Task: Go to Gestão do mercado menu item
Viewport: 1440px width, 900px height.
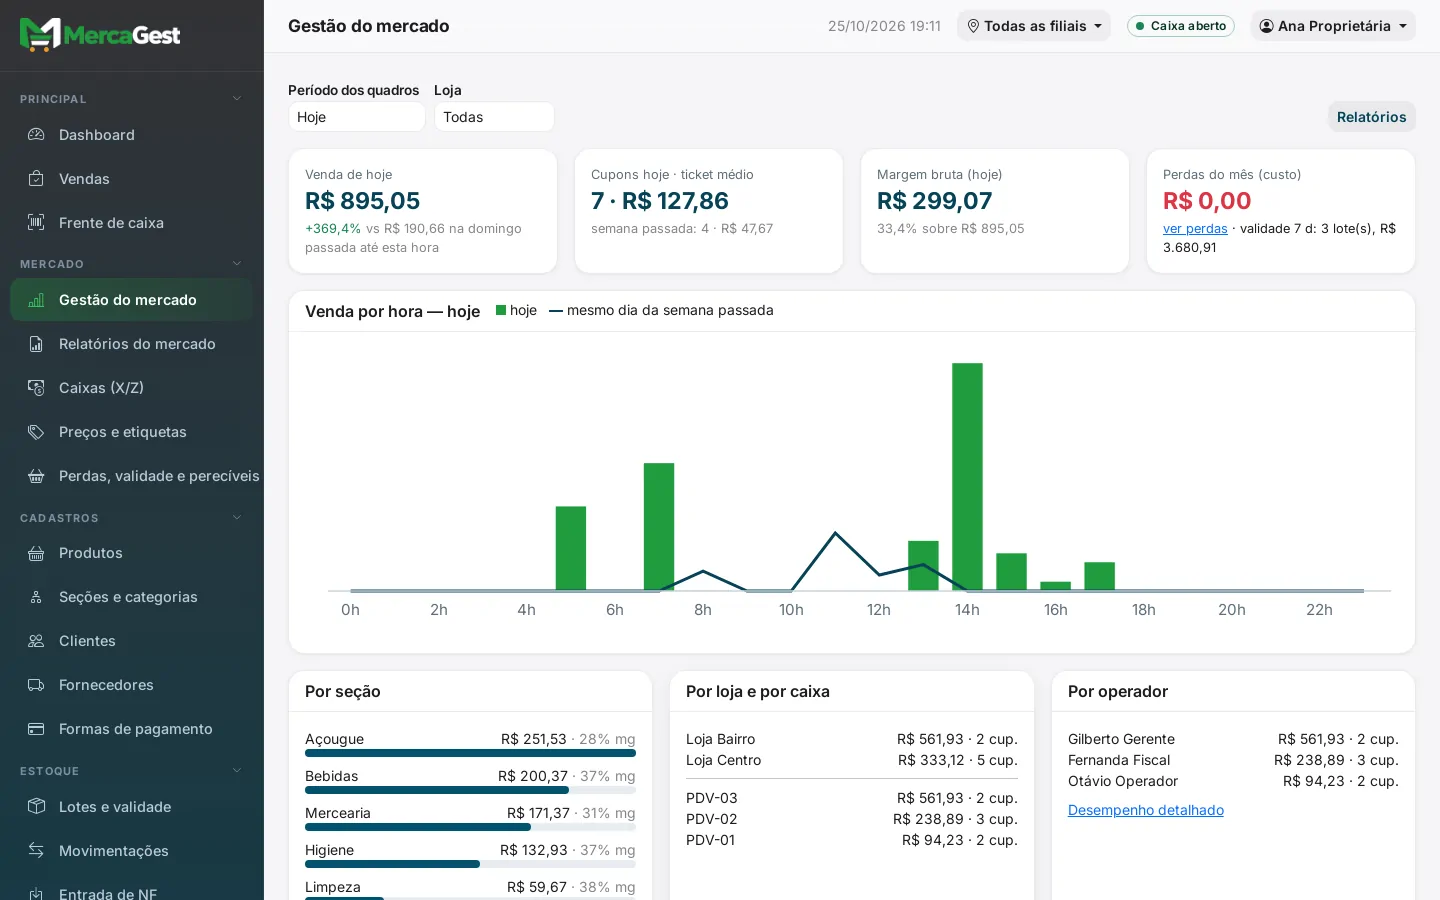Action: [132, 300]
